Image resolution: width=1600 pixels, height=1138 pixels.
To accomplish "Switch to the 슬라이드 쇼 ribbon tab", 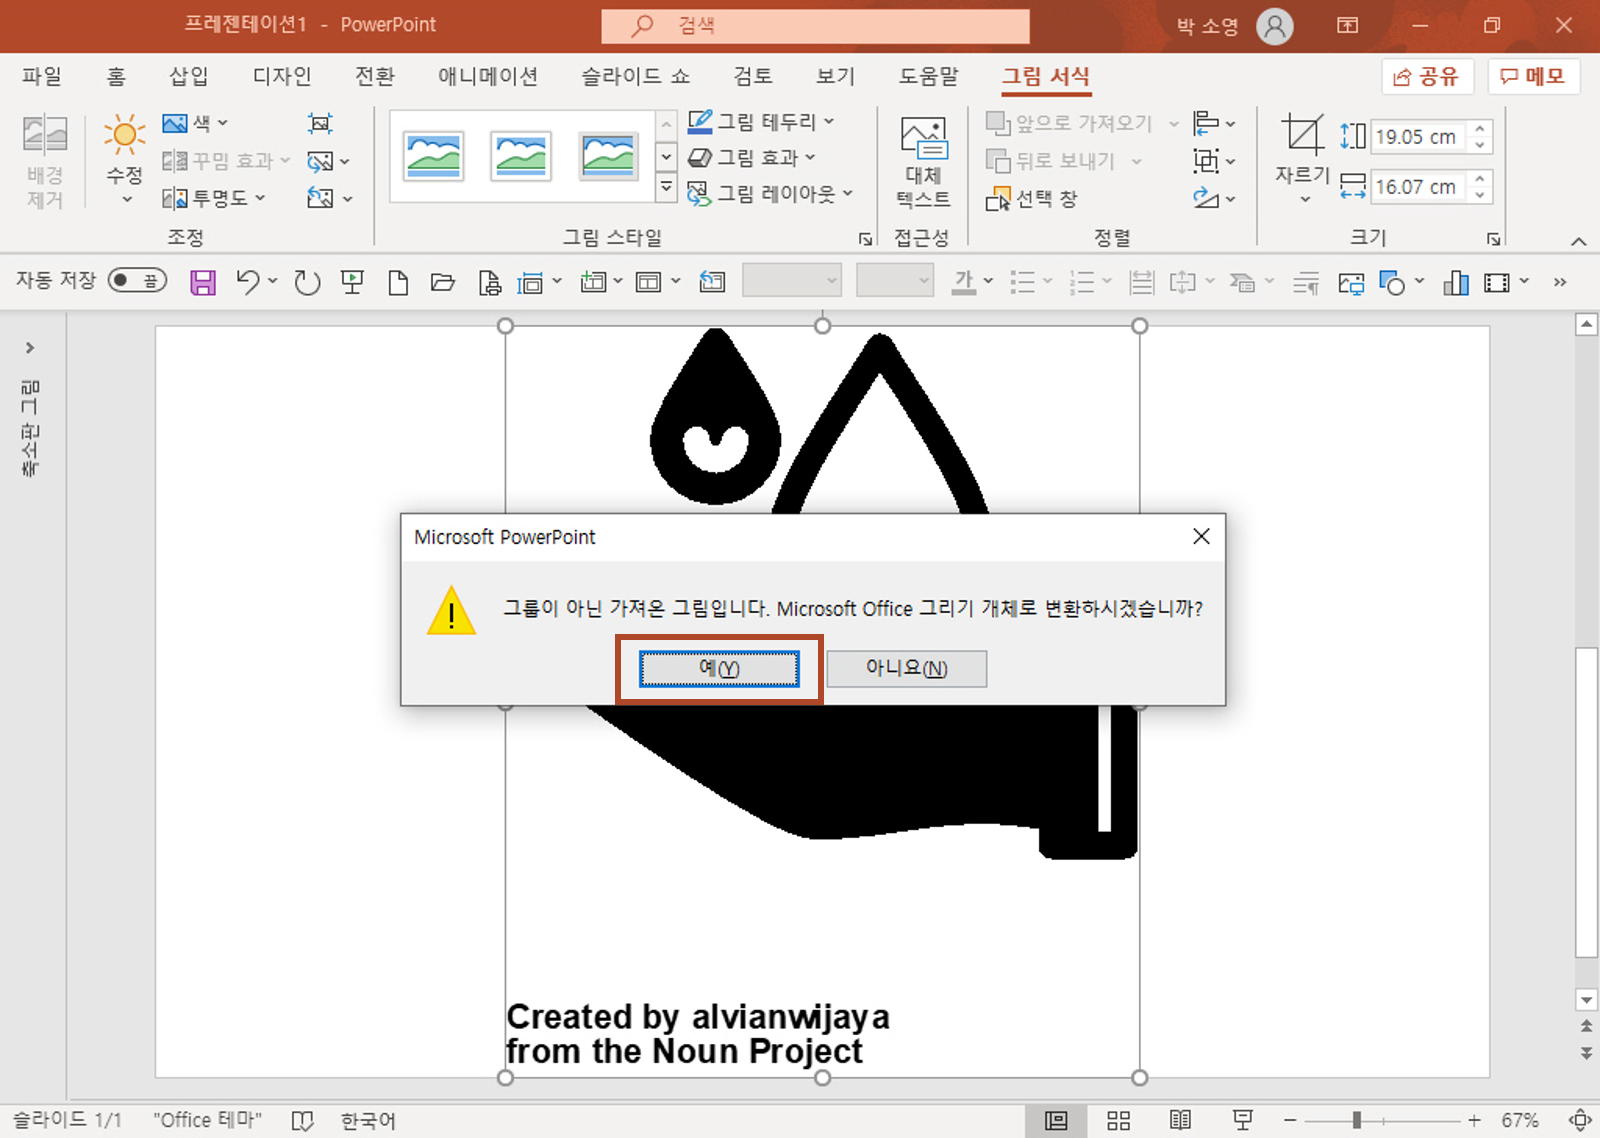I will 636,76.
